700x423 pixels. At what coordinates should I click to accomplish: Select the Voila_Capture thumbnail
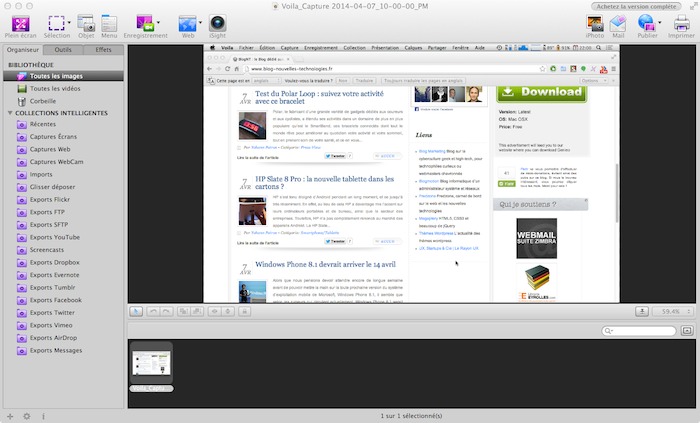pos(151,363)
